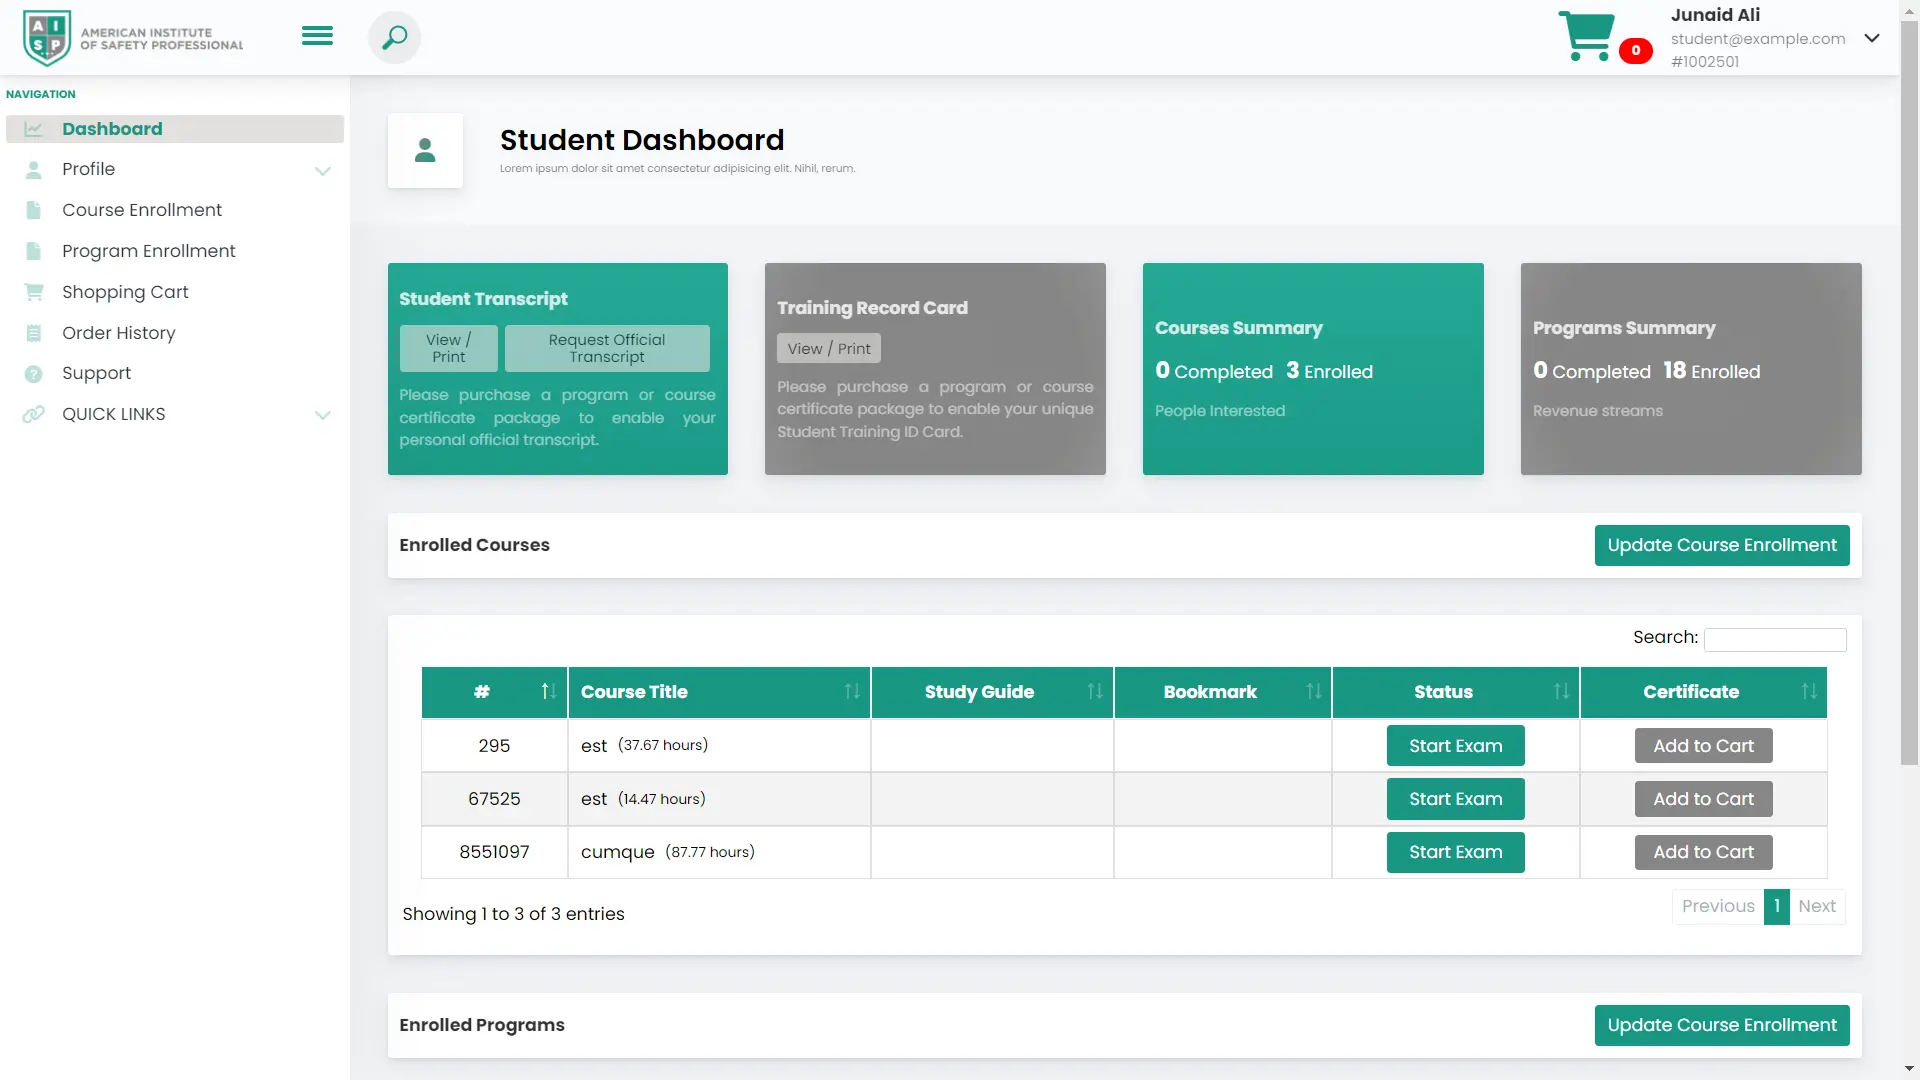Toggle sort on Status column
Viewport: 1920px width, 1080px height.
(1560, 692)
